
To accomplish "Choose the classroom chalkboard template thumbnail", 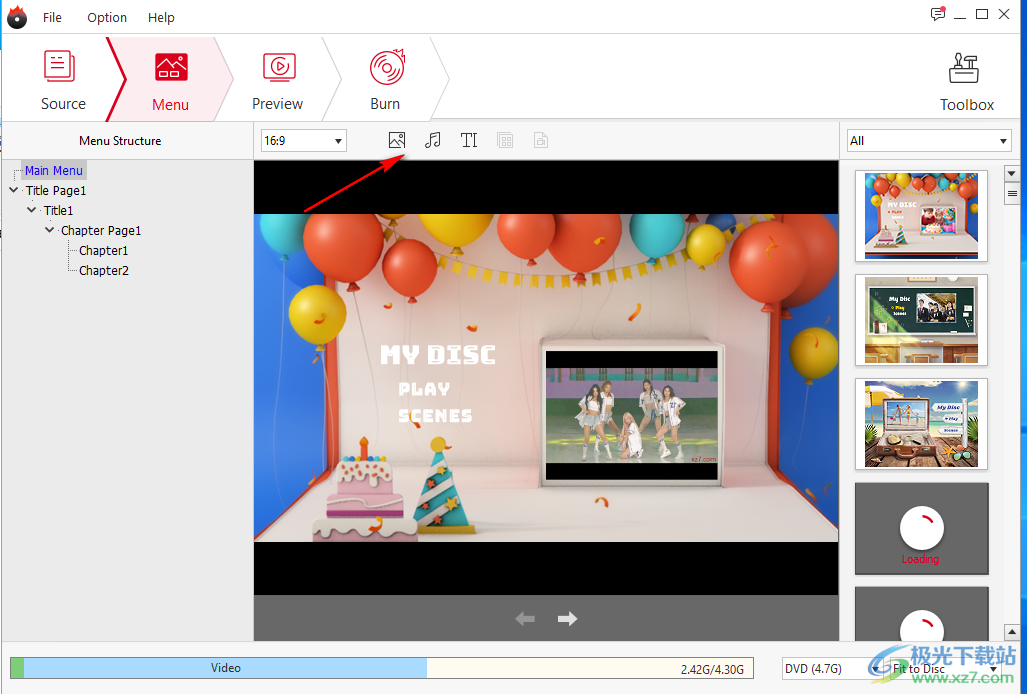I will click(921, 320).
